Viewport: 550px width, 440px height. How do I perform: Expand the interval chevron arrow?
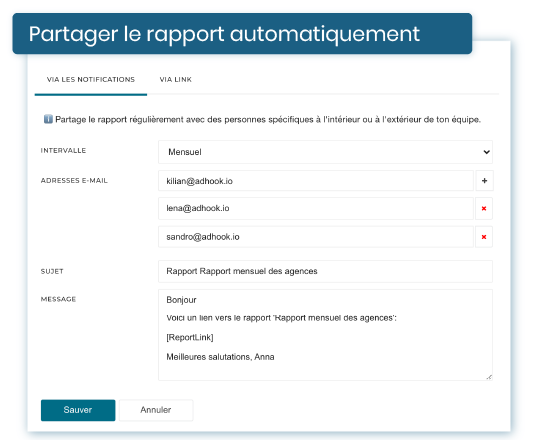pyautogui.click(x=487, y=152)
